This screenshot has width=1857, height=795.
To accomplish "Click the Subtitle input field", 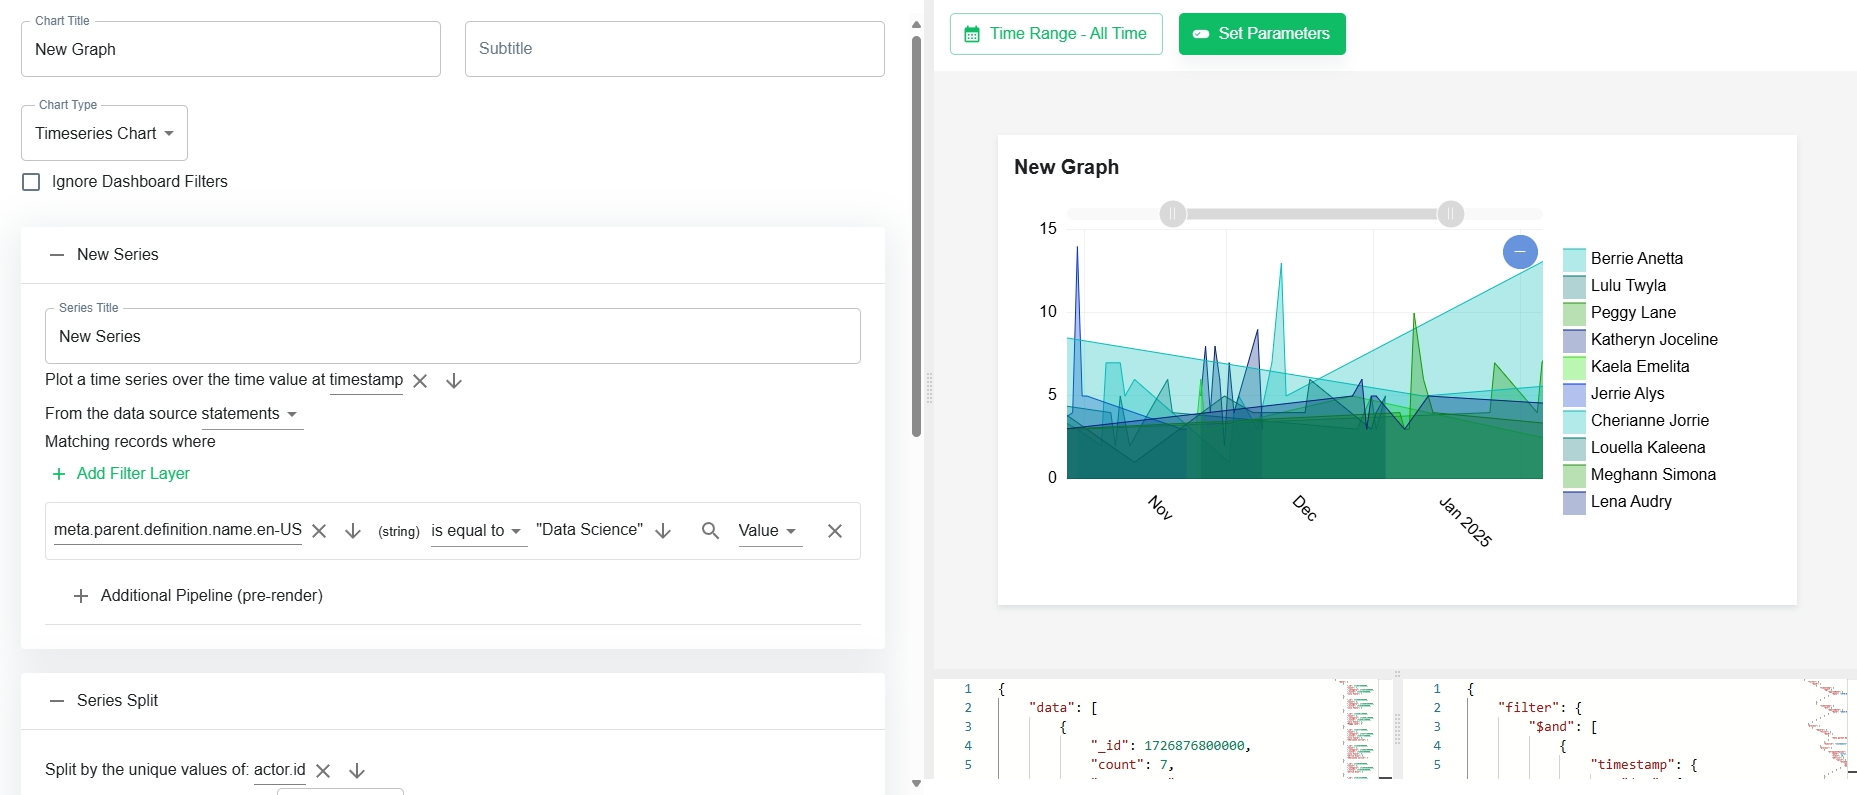I will [x=675, y=49].
